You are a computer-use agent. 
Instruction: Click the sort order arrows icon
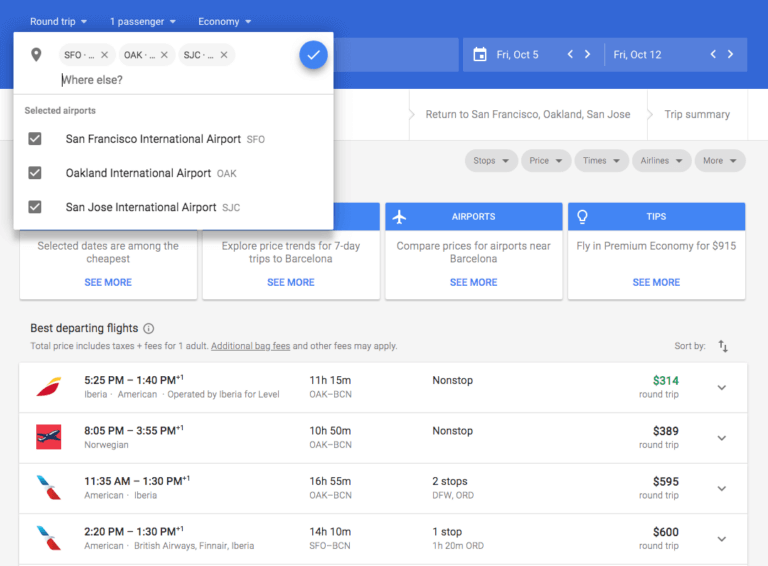pos(723,346)
